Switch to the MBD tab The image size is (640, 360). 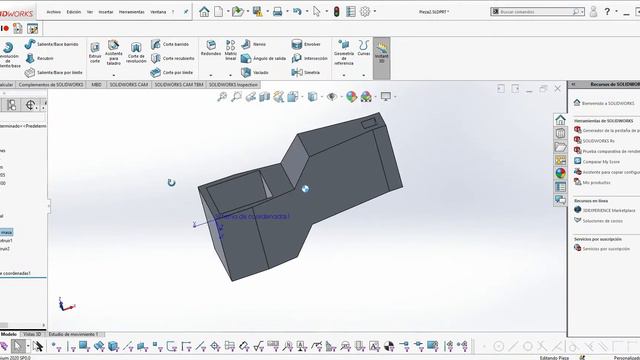click(96, 84)
